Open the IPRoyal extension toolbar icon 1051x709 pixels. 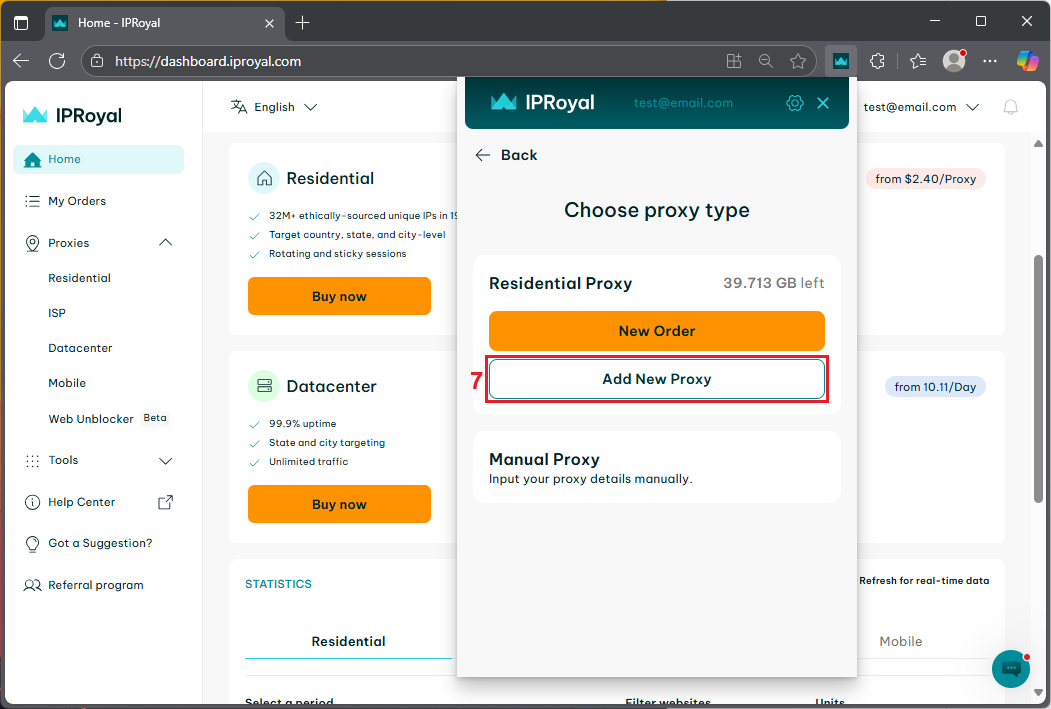pos(841,61)
